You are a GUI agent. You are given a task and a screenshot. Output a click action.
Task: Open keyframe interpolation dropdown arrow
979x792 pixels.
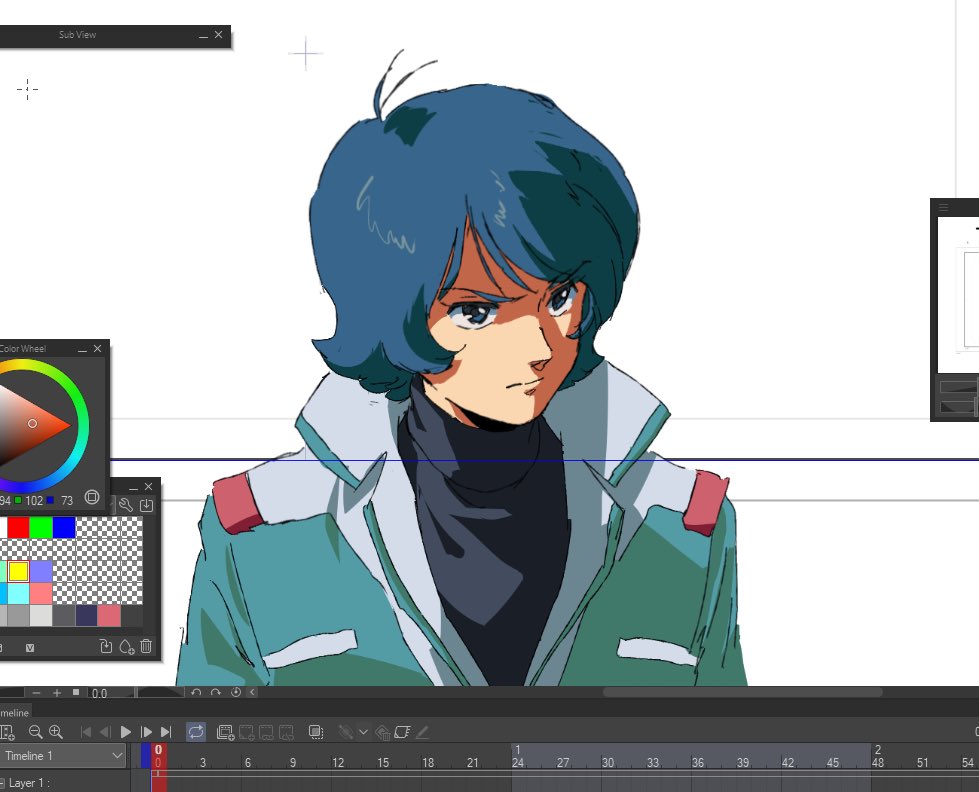click(x=363, y=732)
